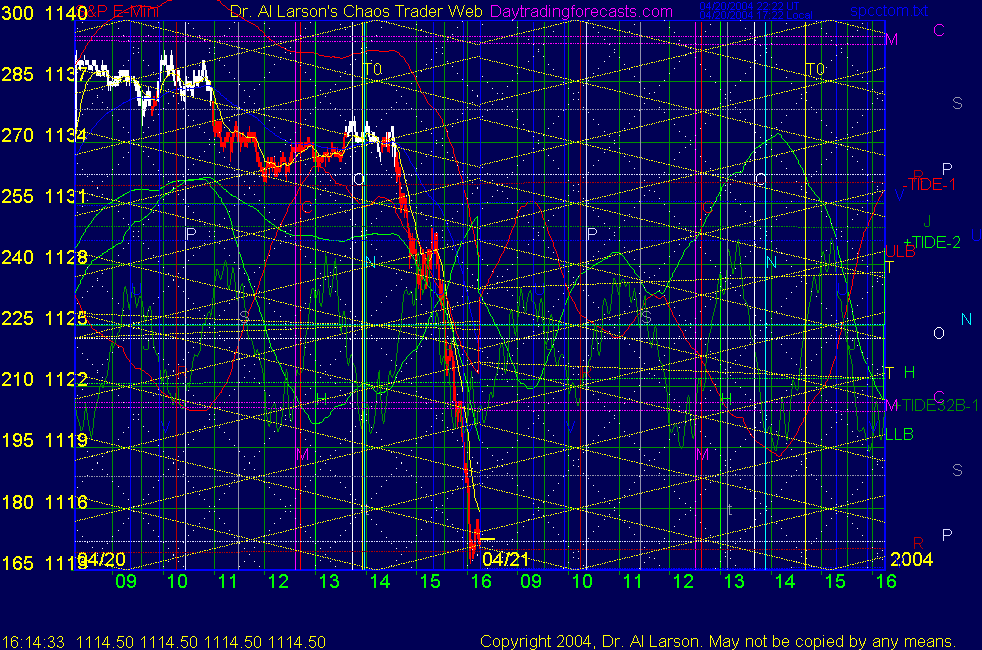
Task: Click the red "-TIDE-1" legend label
Action: tap(929, 185)
